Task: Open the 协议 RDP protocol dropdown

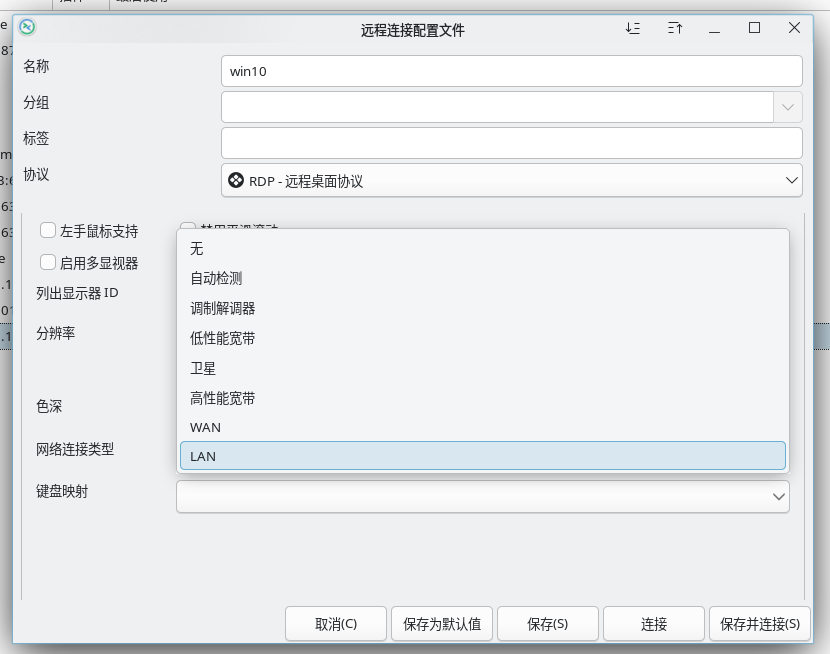Action: [511, 181]
